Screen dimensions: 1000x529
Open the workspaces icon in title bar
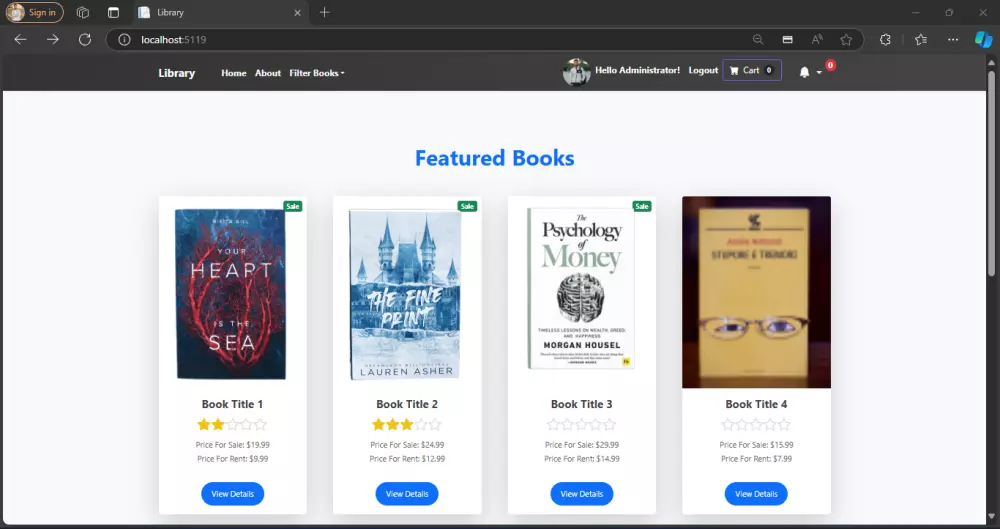point(82,12)
